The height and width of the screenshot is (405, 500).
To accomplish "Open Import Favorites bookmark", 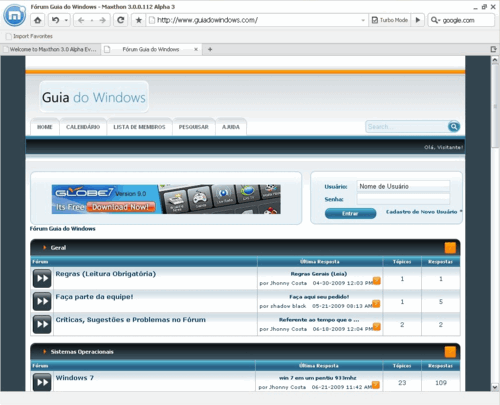I will click(29, 36).
